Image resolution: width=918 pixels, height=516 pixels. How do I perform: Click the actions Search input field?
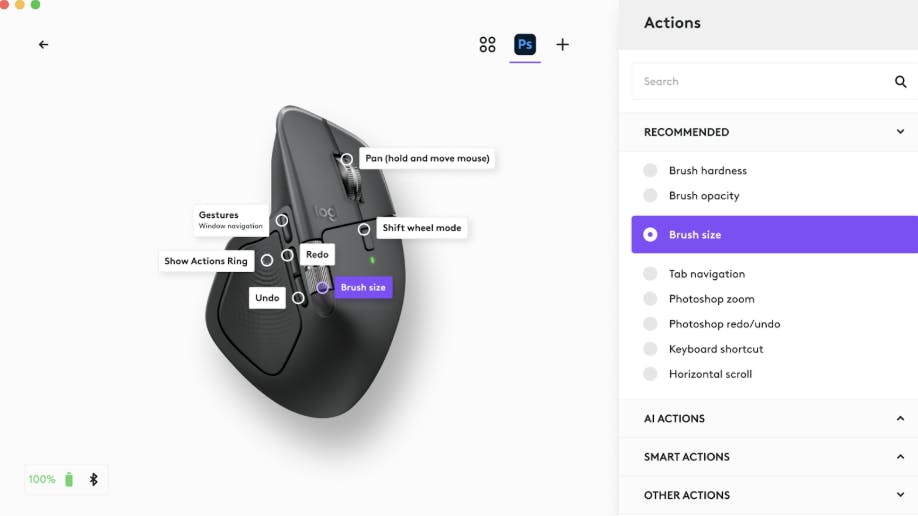(x=760, y=82)
